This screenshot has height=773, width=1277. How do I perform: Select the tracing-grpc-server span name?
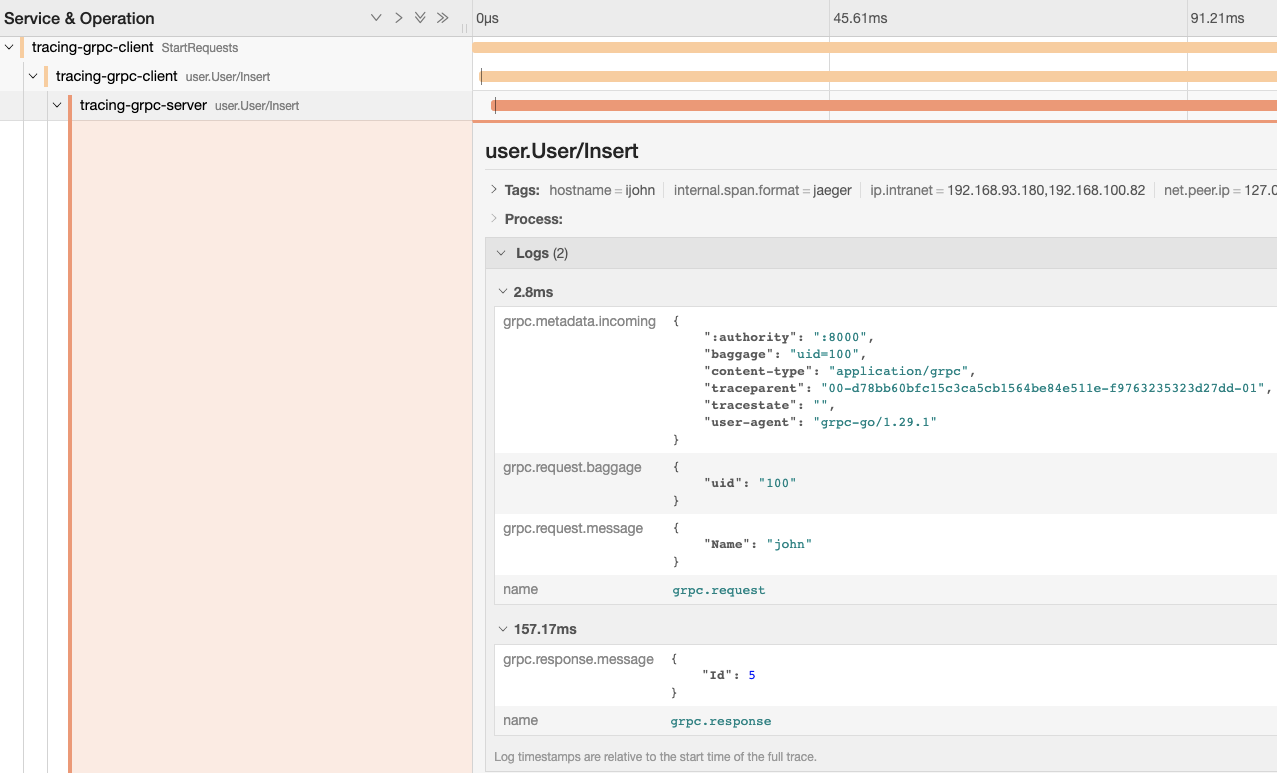(x=143, y=105)
